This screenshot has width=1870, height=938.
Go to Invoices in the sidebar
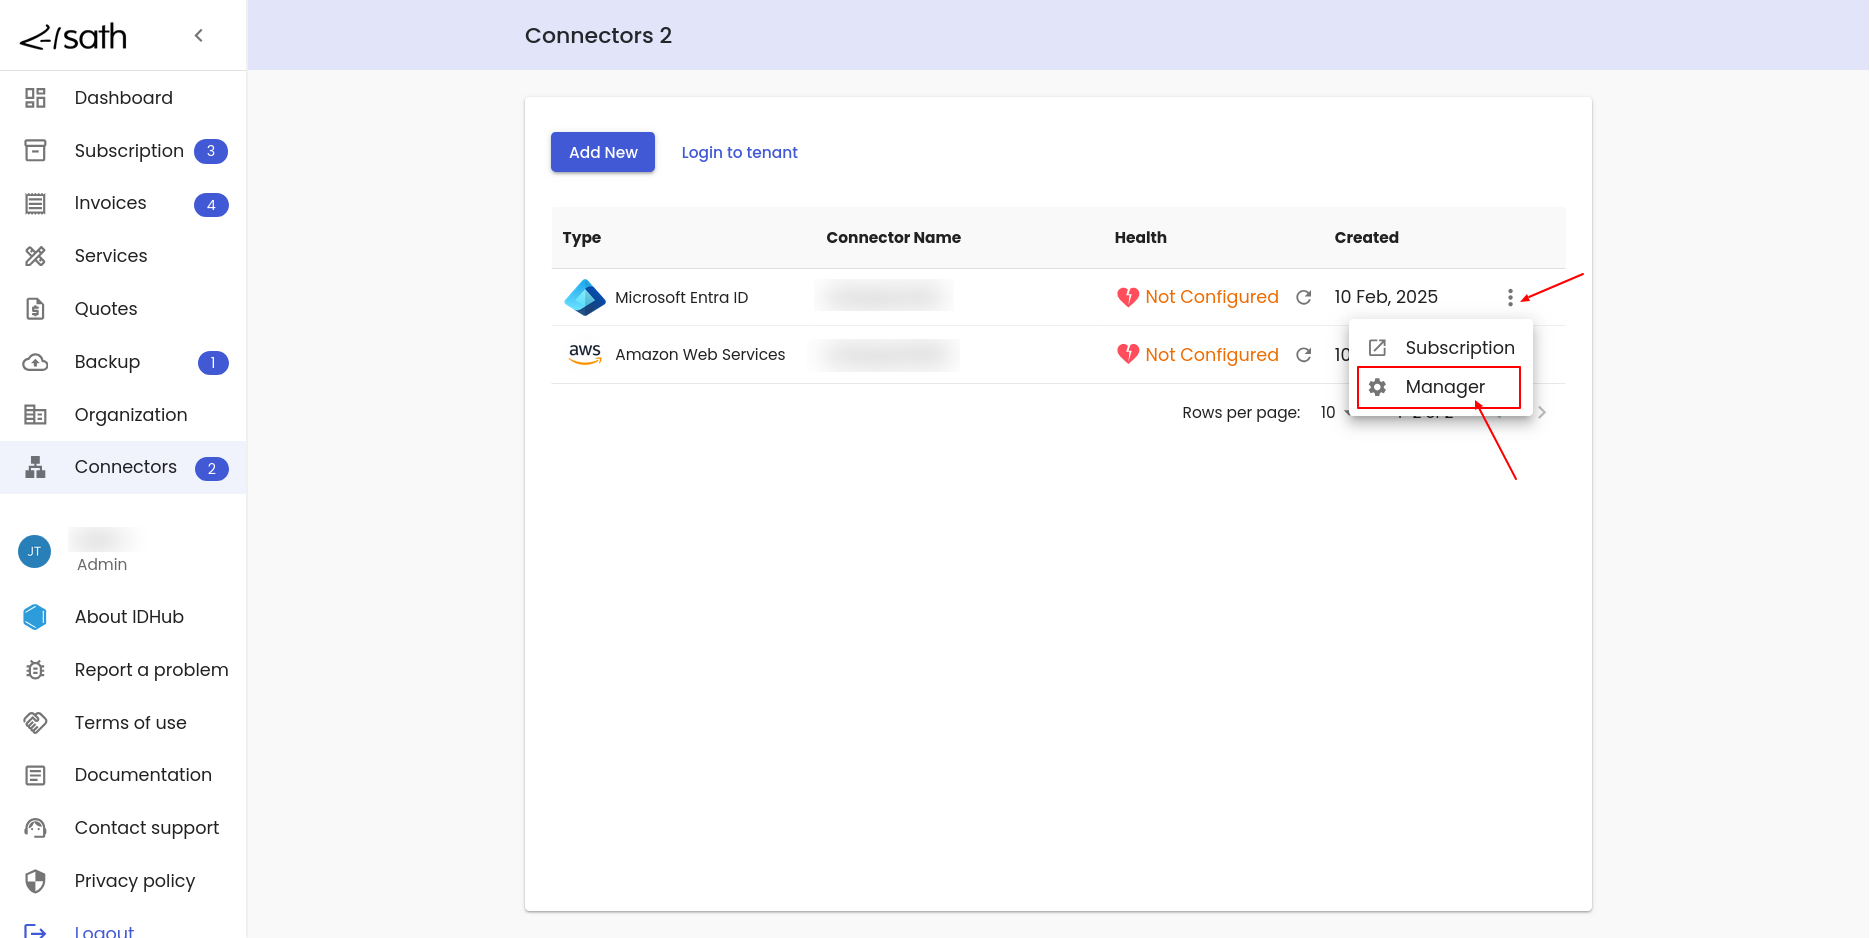click(x=110, y=203)
